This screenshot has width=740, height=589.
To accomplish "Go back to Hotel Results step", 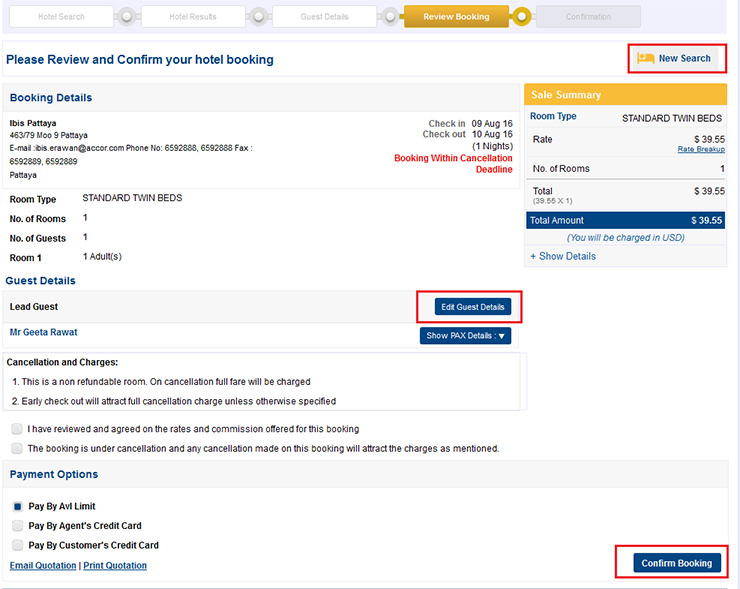I will pyautogui.click(x=193, y=17).
